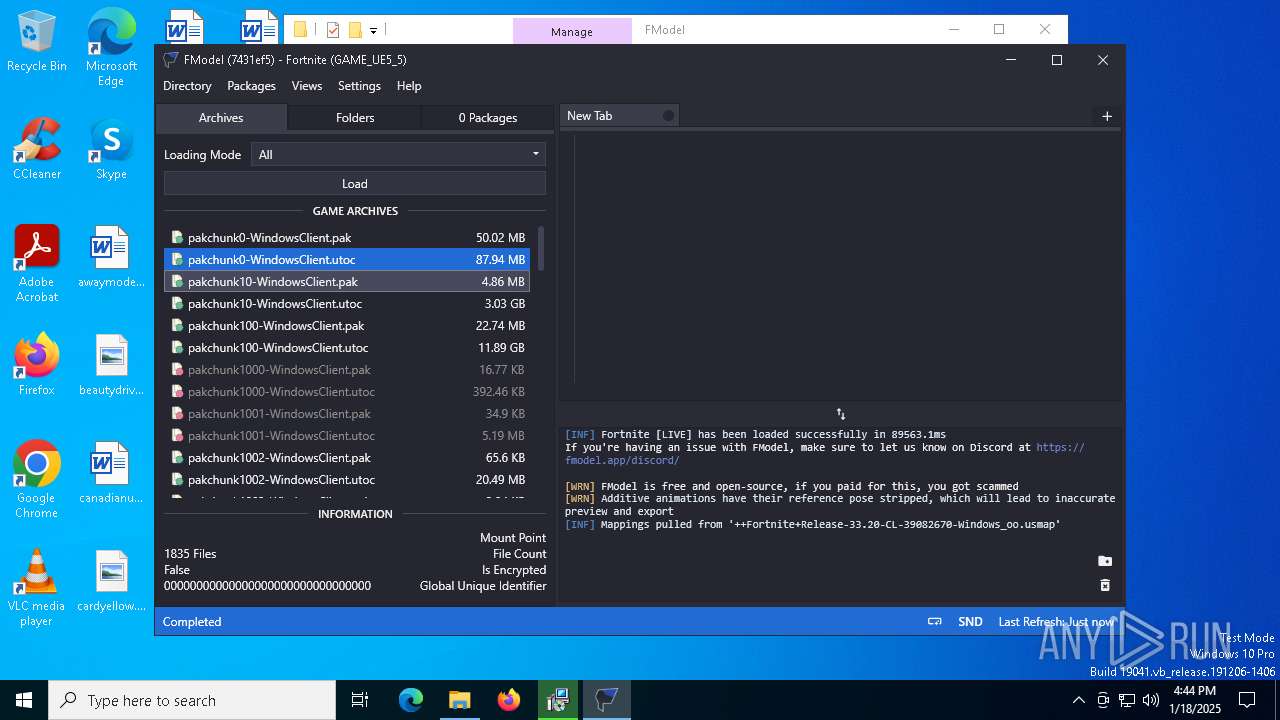Image resolution: width=1280 pixels, height=720 pixels.
Task: Click the SND status indicator
Action: tap(970, 622)
